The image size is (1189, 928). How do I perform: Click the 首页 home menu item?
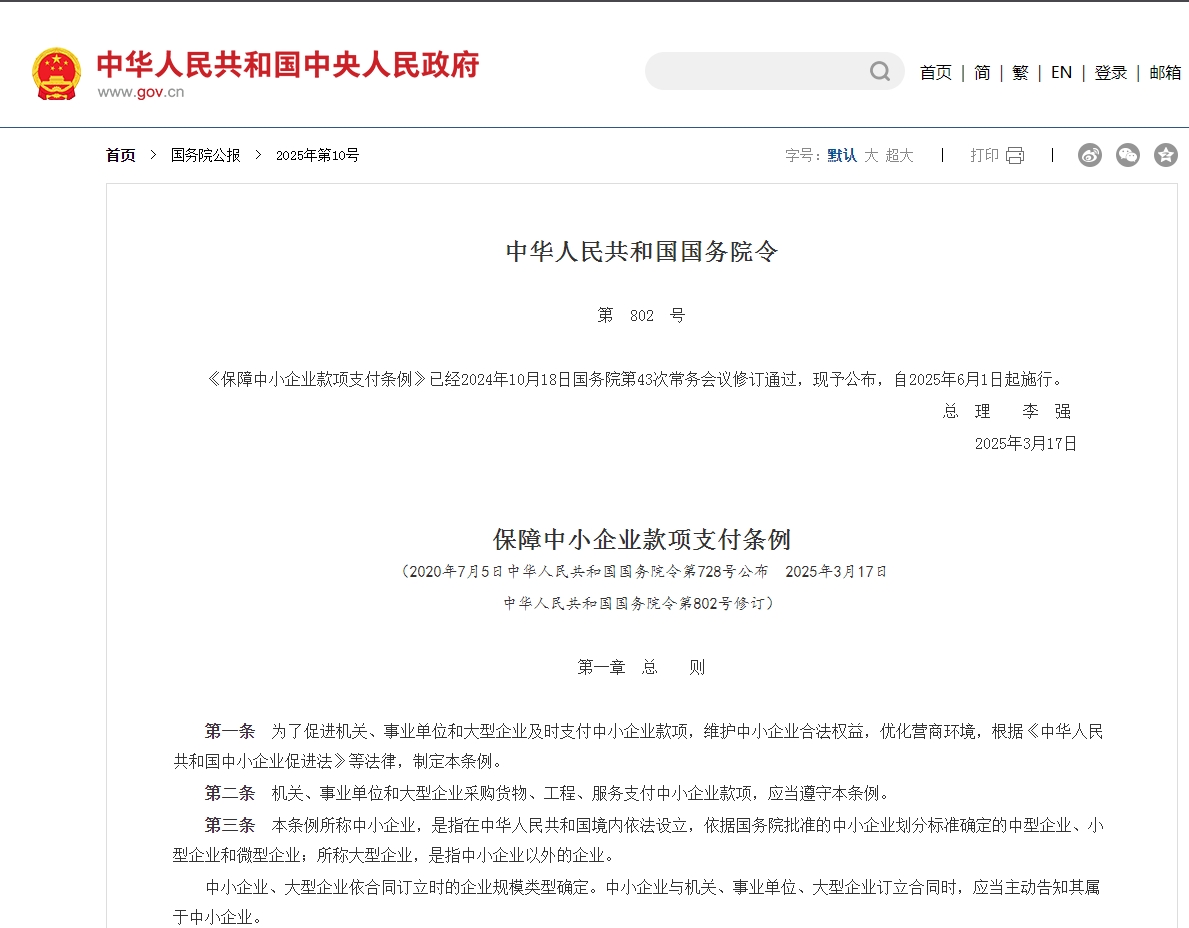coord(935,72)
